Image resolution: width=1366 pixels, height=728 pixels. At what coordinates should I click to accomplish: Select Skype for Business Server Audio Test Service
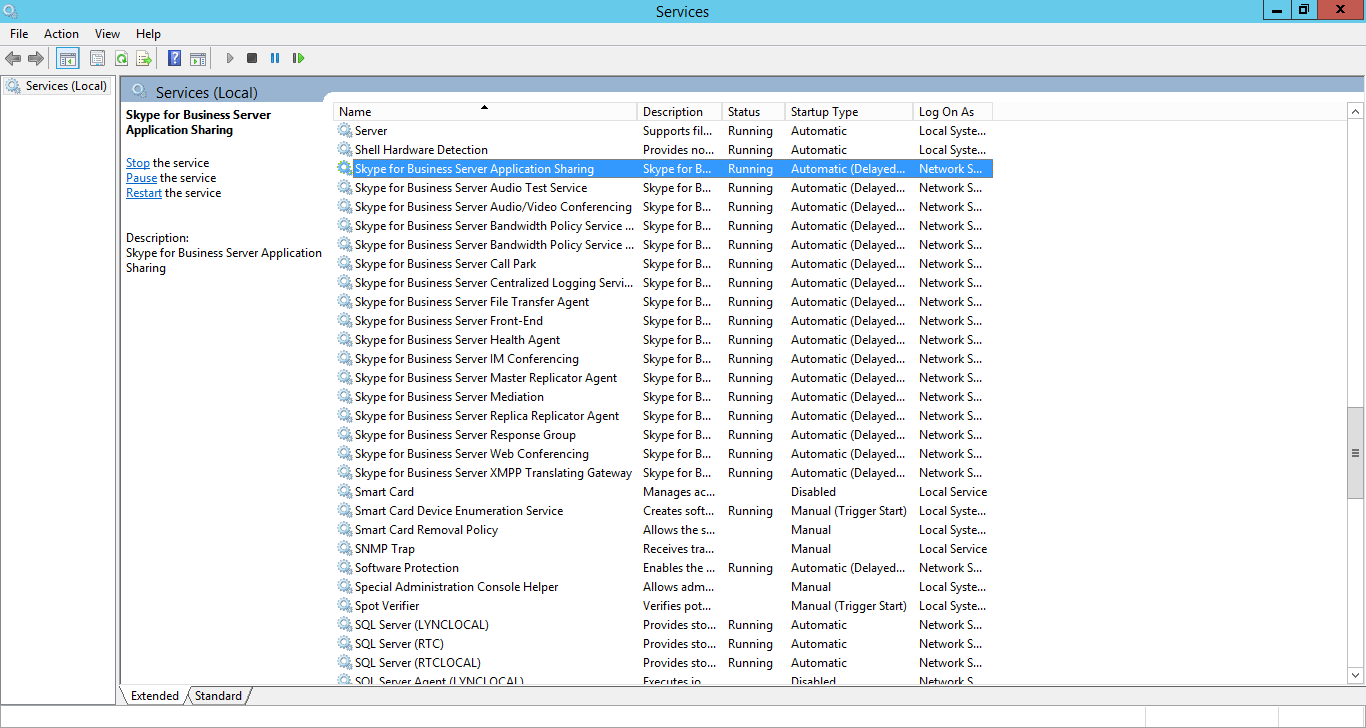point(663,188)
